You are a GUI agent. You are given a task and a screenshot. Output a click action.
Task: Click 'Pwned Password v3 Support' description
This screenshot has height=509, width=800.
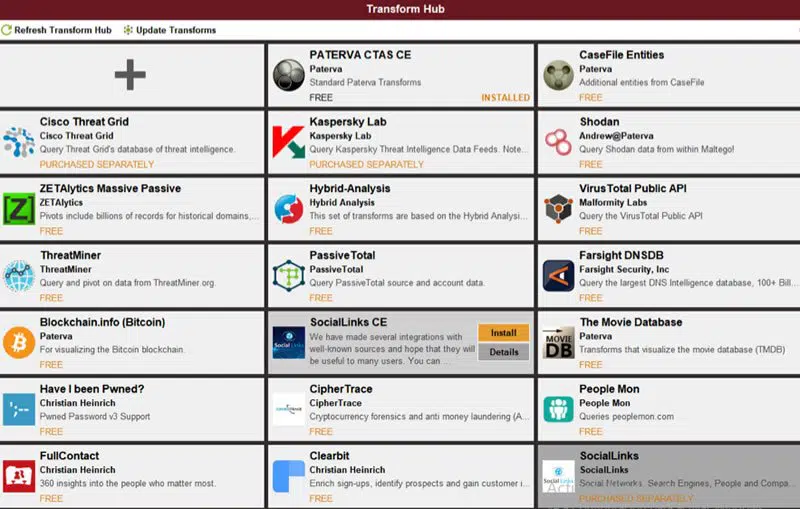click(95, 416)
